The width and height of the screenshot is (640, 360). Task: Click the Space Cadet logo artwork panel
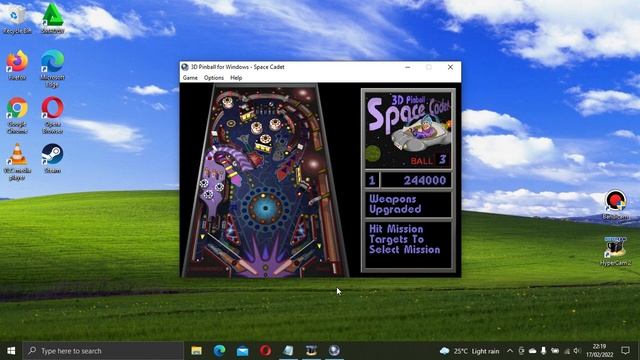(408, 130)
